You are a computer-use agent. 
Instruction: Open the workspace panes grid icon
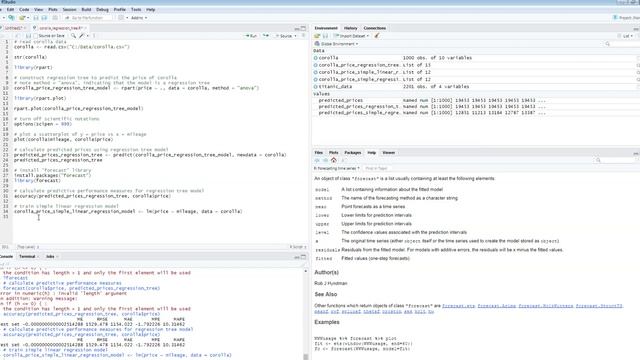click(x=121, y=18)
